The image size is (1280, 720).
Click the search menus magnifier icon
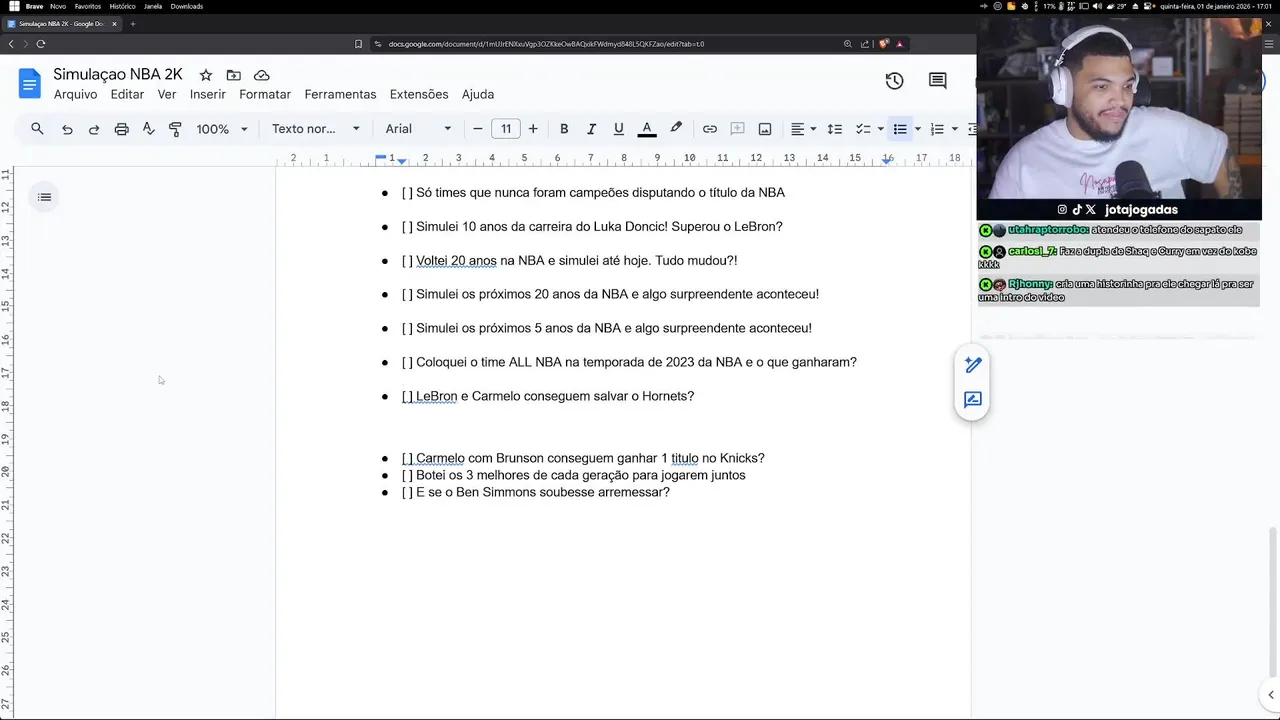pyautogui.click(x=37, y=129)
